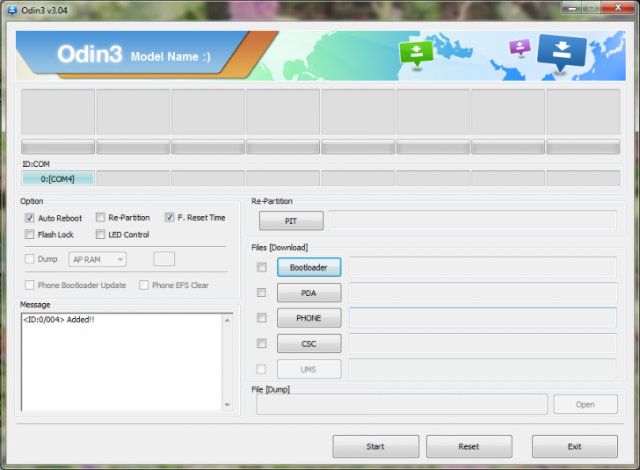Pick a CSC file
Viewport: 640px width, 470px height.
pos(309,344)
